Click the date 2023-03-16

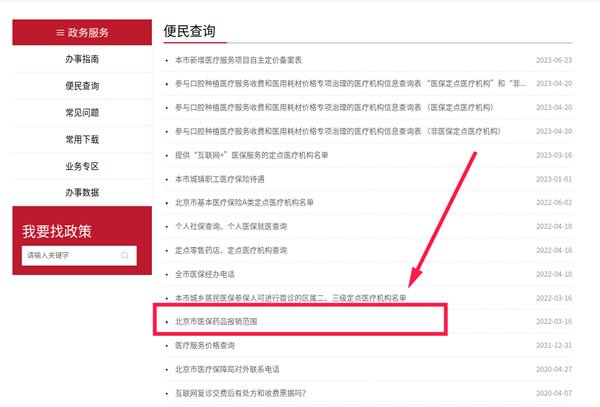pyautogui.click(x=554, y=155)
